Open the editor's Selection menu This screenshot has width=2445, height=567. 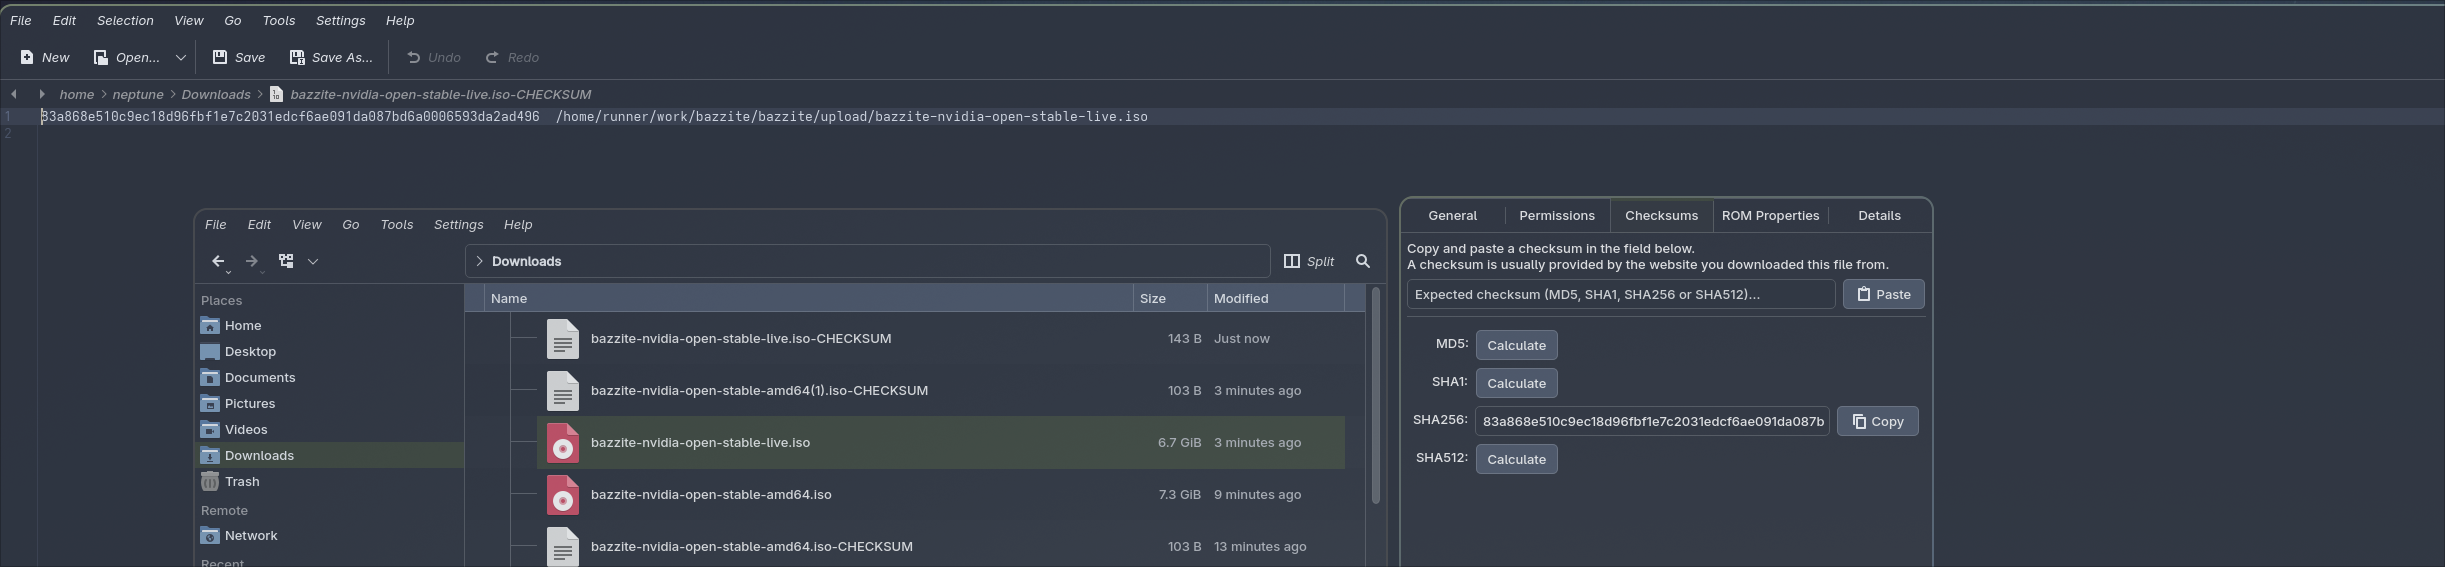(x=125, y=20)
